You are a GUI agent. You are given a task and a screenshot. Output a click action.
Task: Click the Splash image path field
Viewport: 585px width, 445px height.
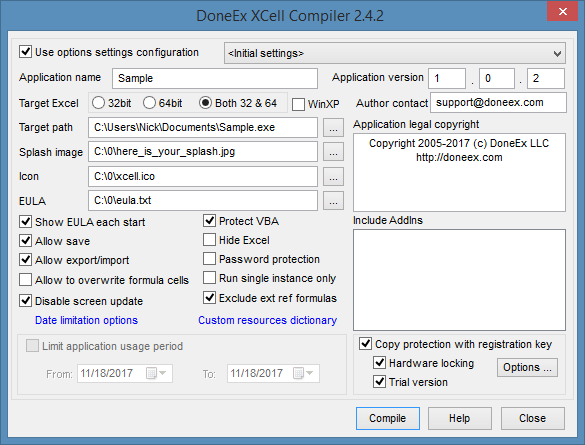tap(203, 151)
